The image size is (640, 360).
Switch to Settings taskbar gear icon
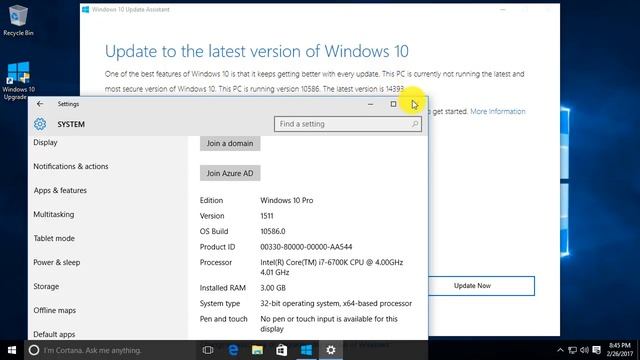click(331, 350)
